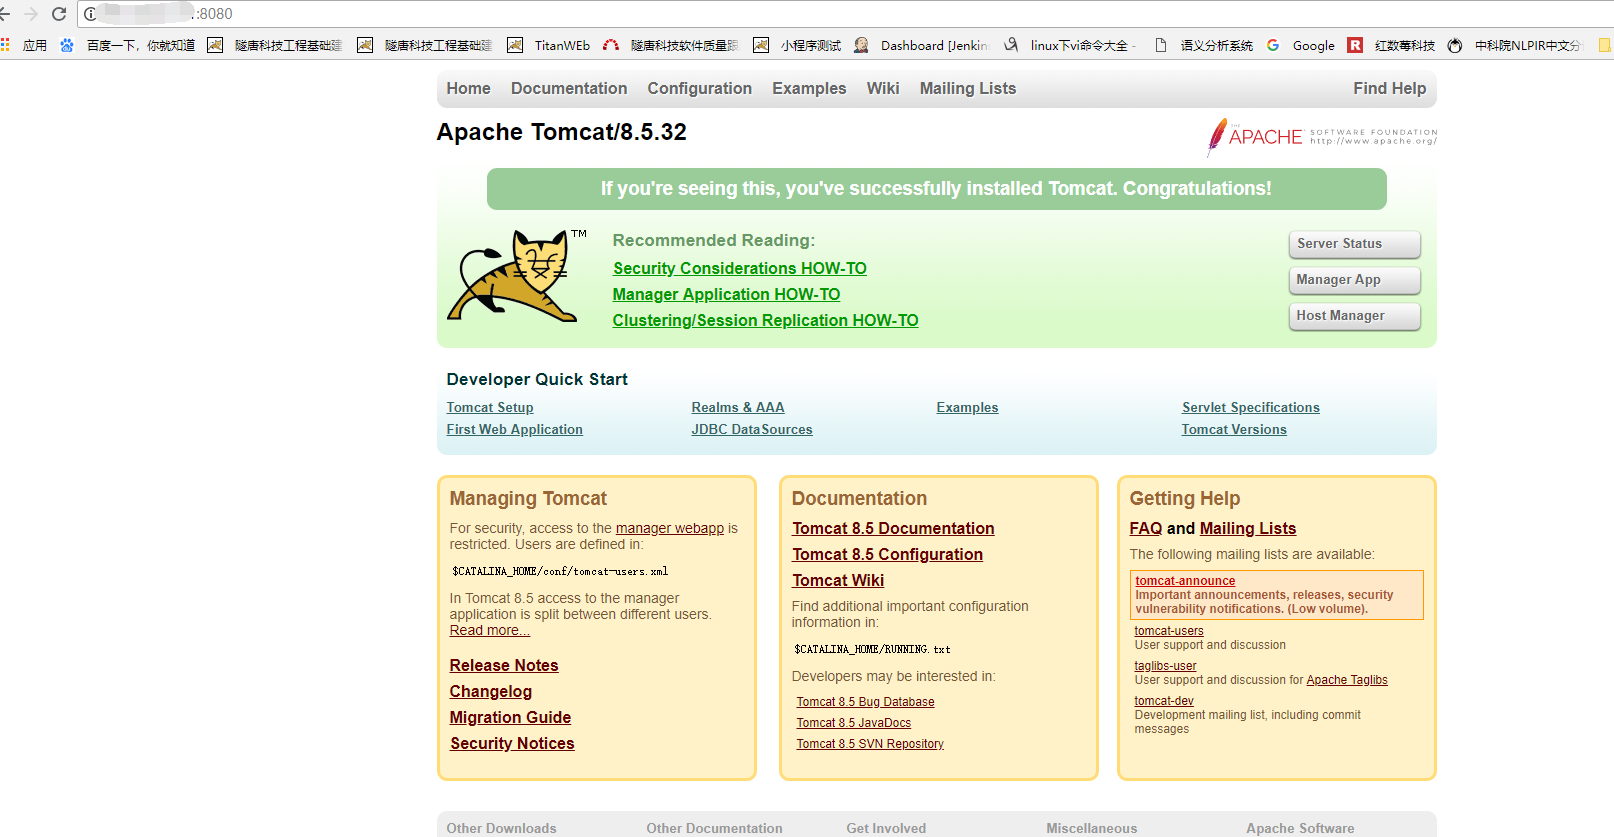
Task: Open the Servlet Specifications link
Action: (1251, 407)
